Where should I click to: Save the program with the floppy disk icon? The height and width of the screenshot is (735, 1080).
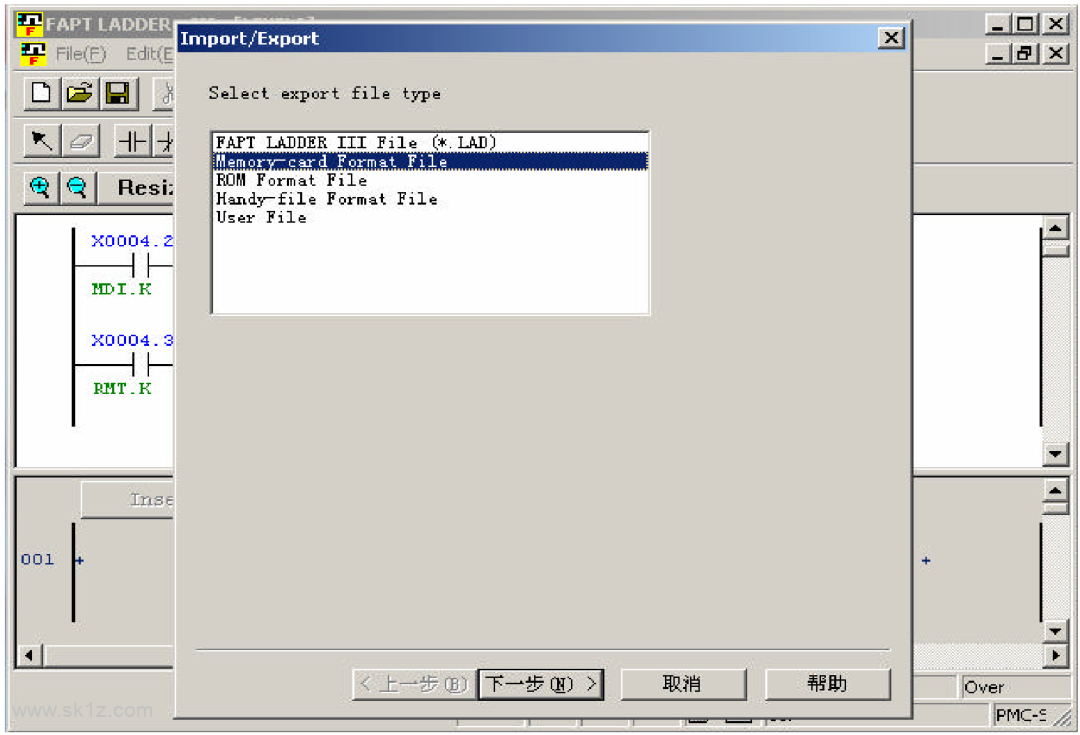point(118,93)
